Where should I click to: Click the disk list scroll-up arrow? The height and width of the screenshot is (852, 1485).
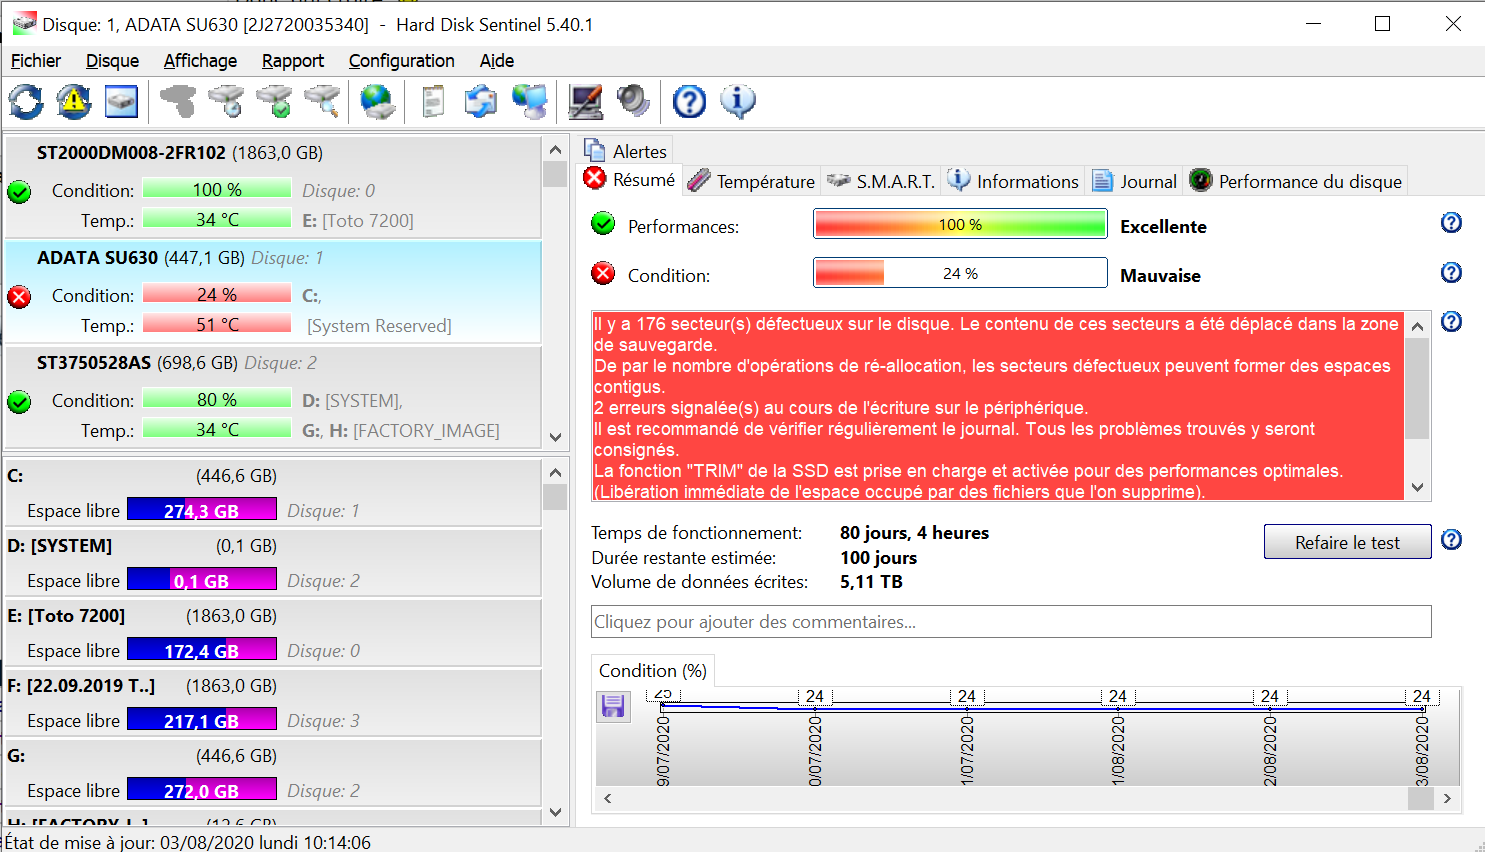(x=555, y=149)
